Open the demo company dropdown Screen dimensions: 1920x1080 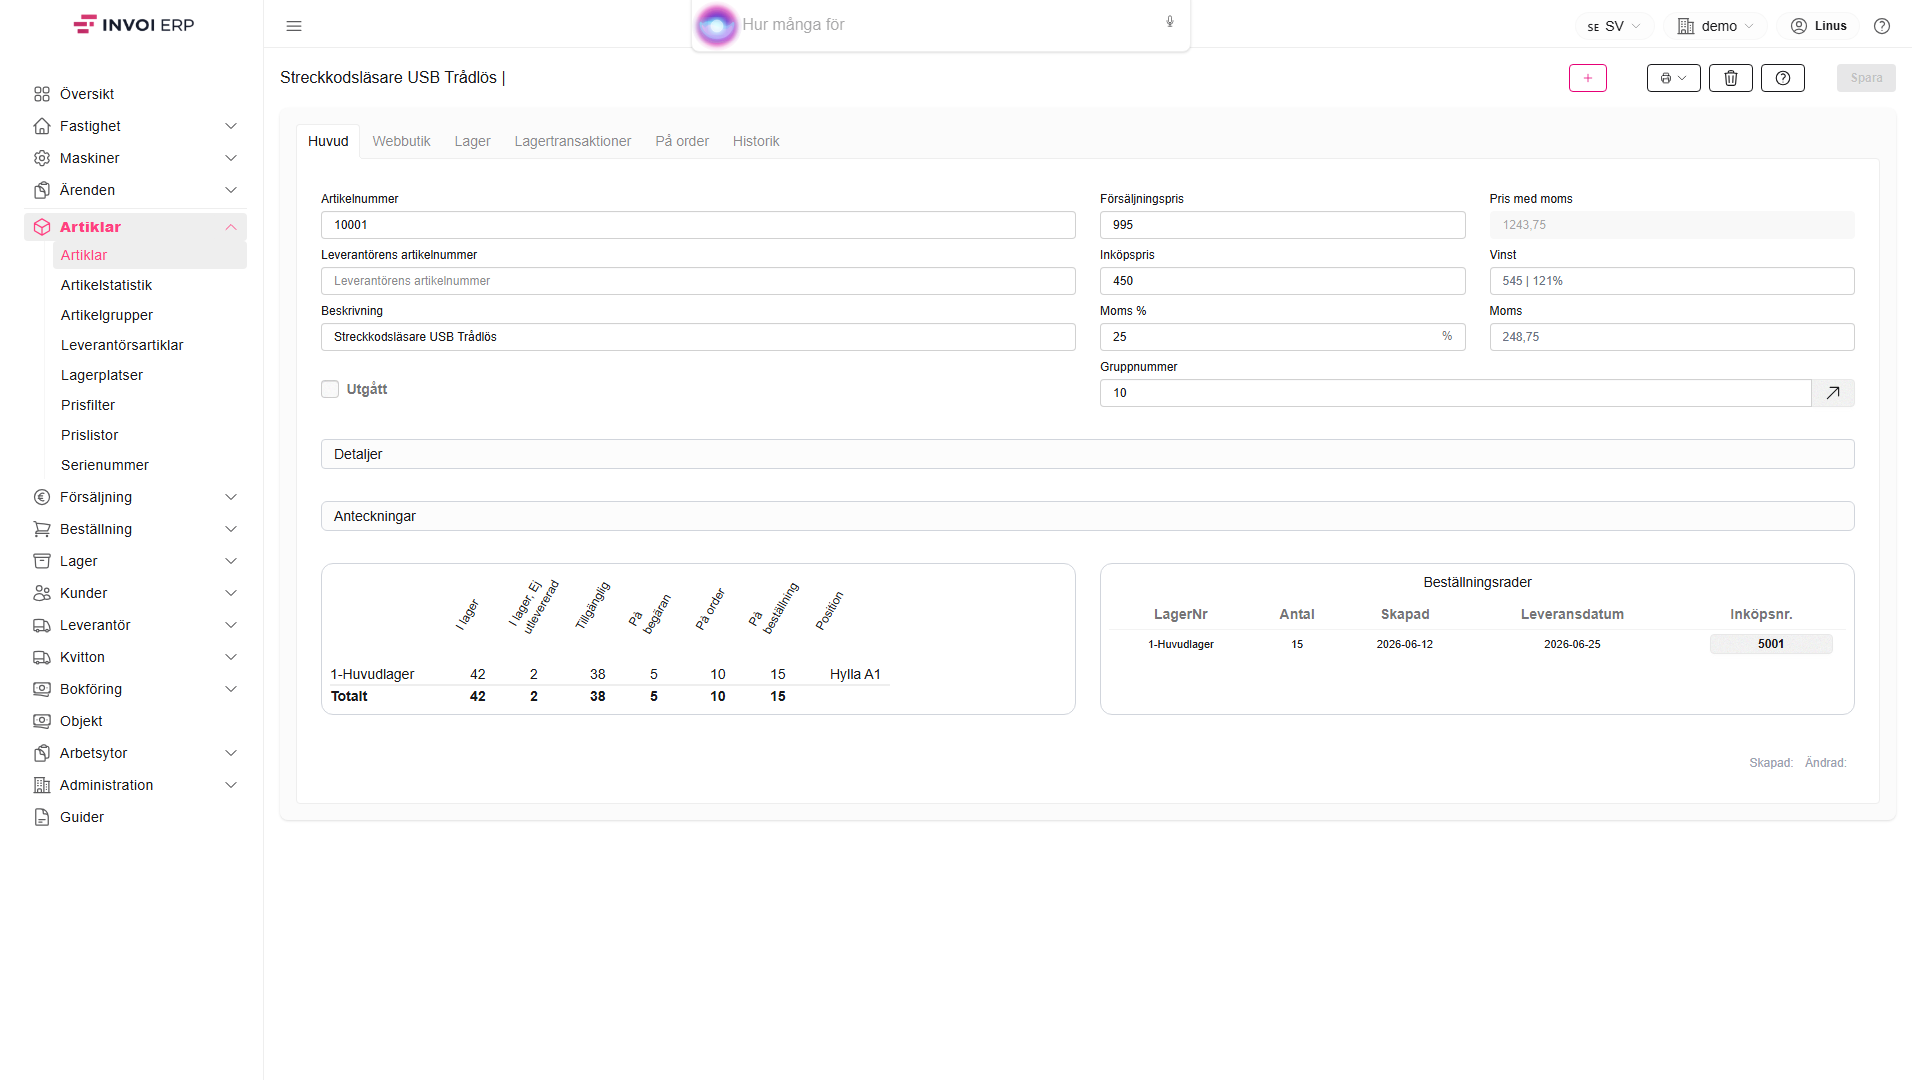1715,26
